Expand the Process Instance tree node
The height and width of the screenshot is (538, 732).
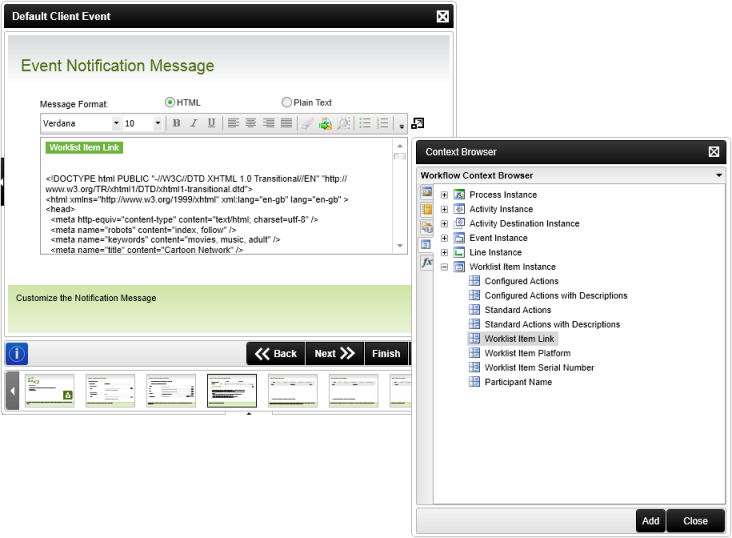point(444,195)
